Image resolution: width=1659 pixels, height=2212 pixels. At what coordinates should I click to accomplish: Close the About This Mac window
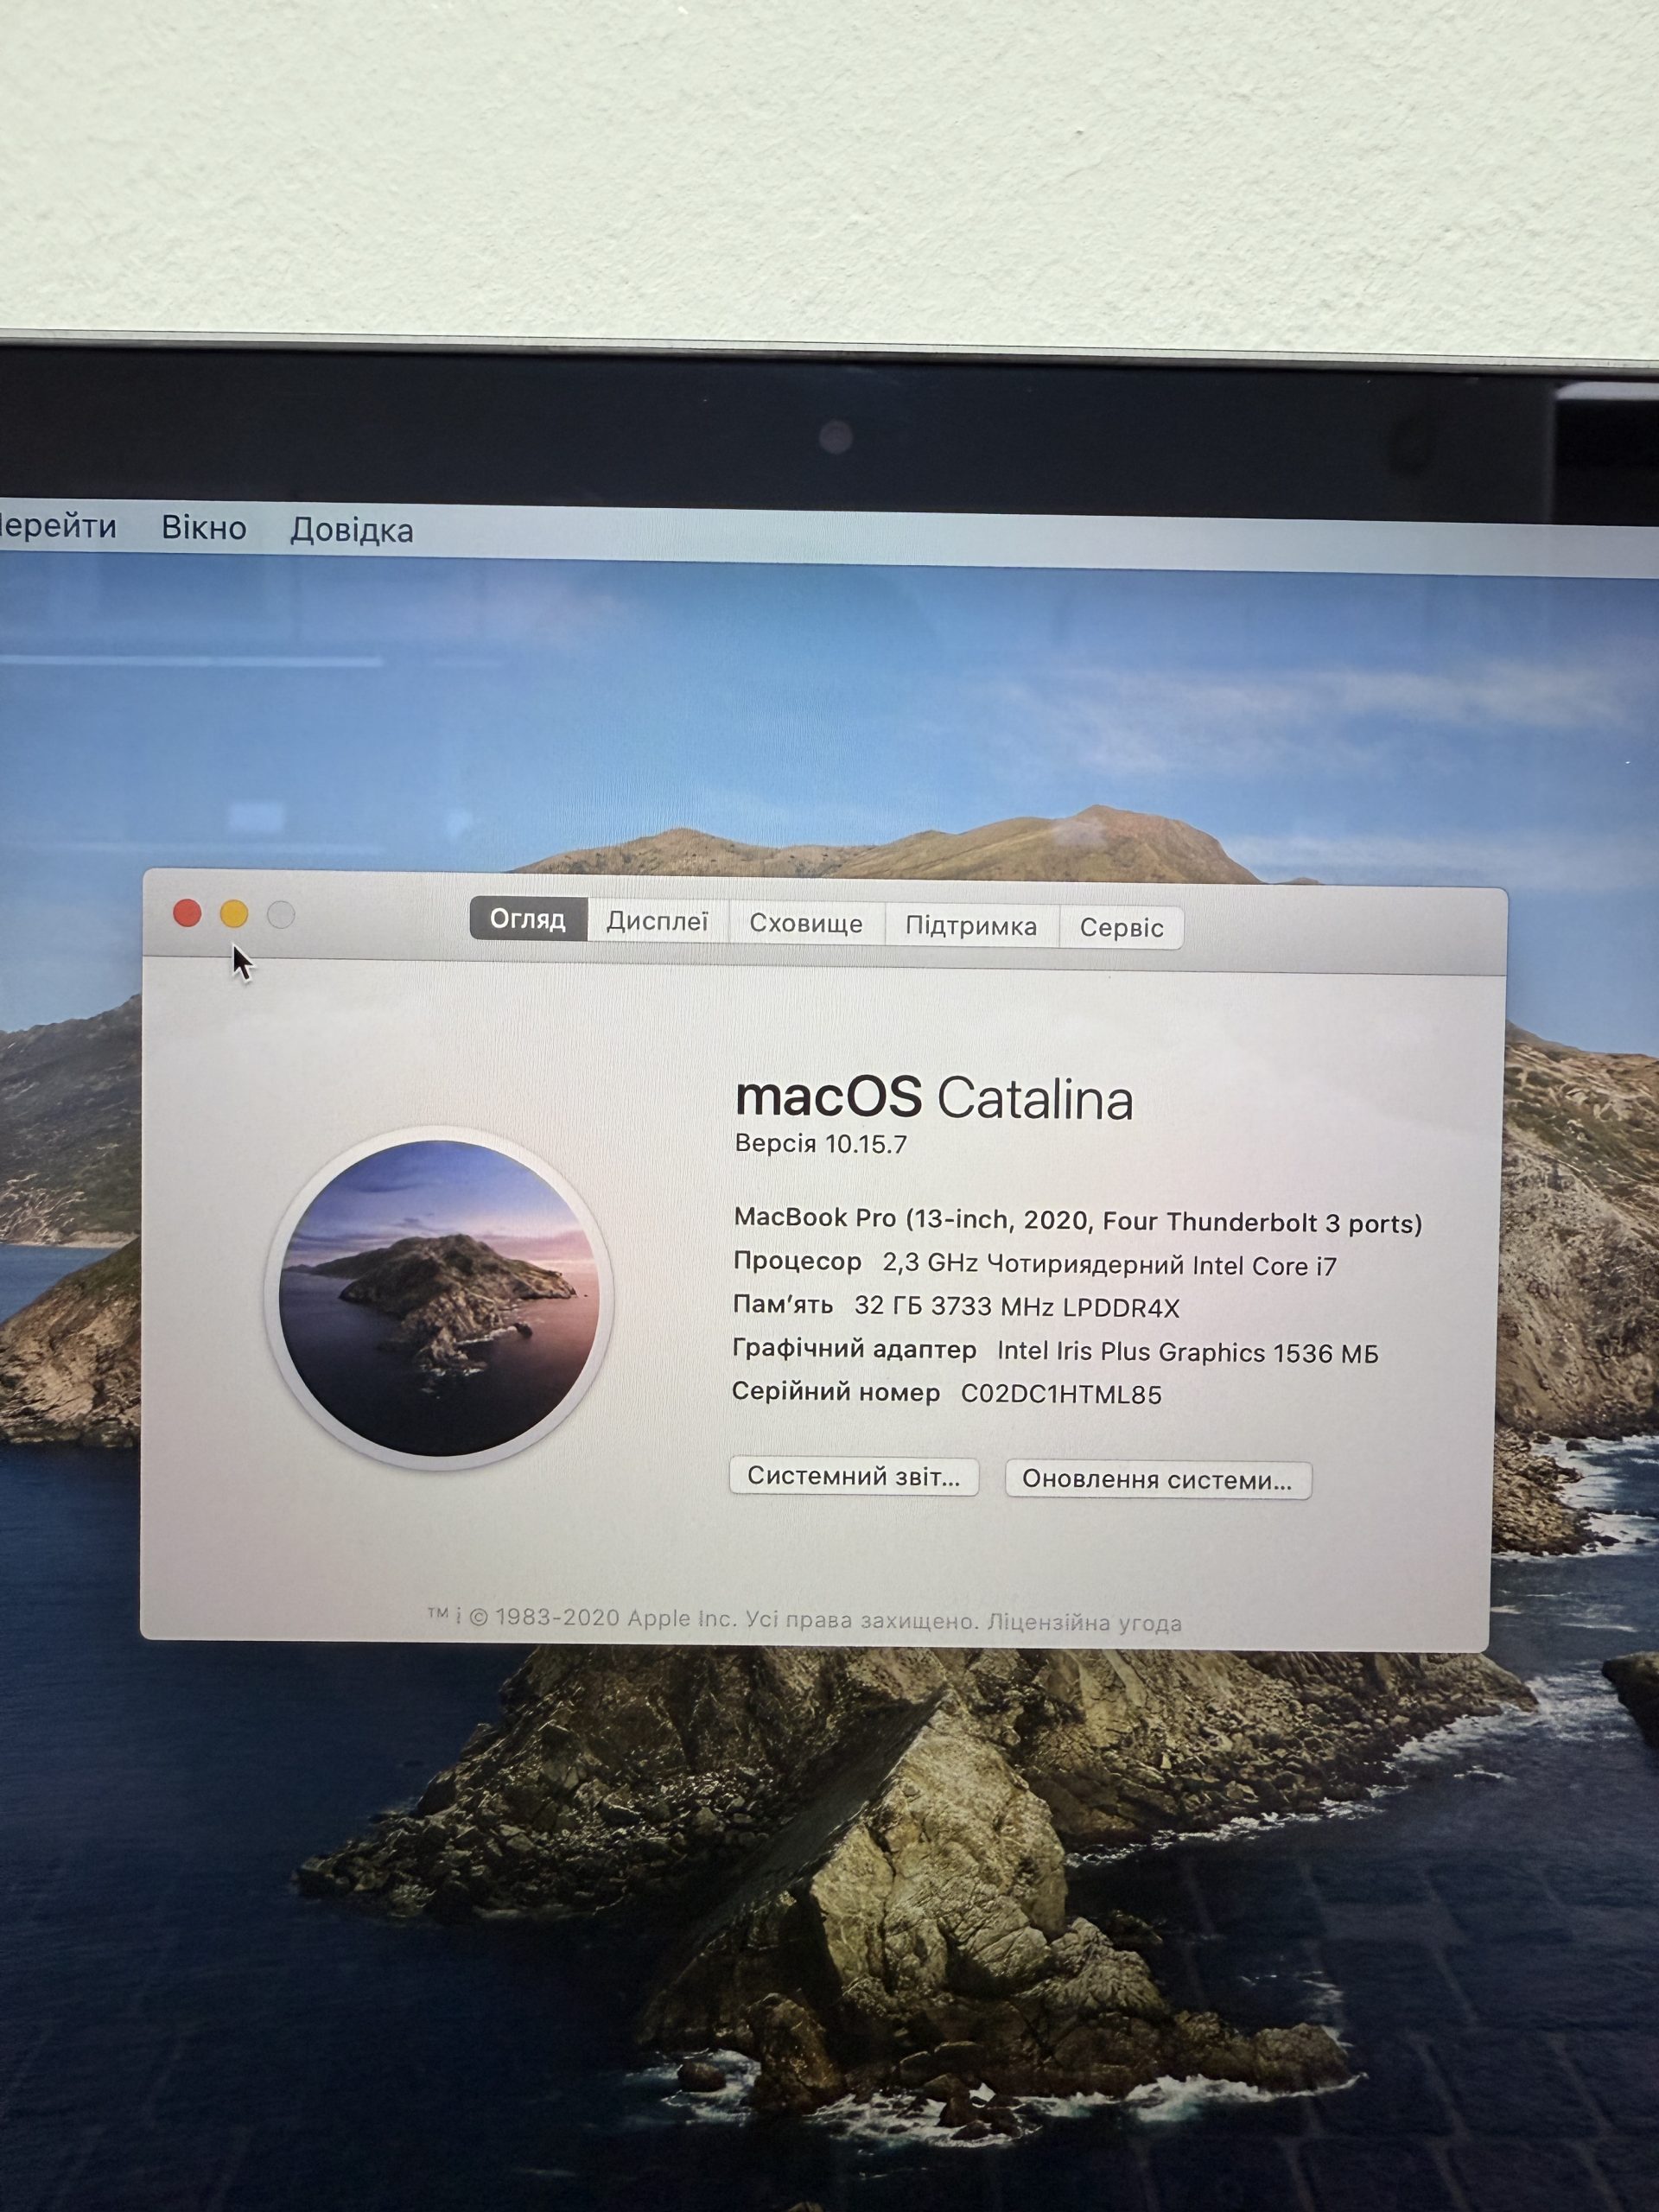pos(187,913)
